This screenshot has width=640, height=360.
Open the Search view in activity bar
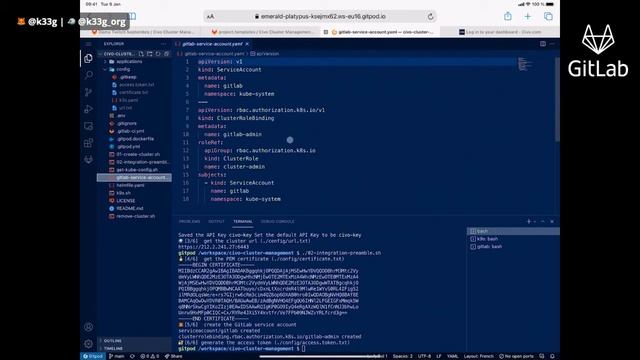click(x=88, y=75)
